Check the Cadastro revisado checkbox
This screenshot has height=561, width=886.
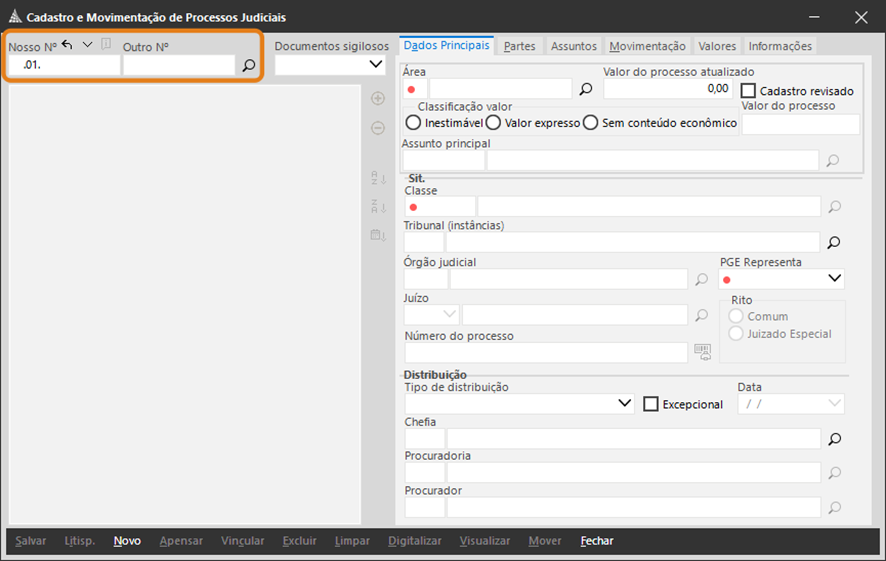(x=748, y=91)
